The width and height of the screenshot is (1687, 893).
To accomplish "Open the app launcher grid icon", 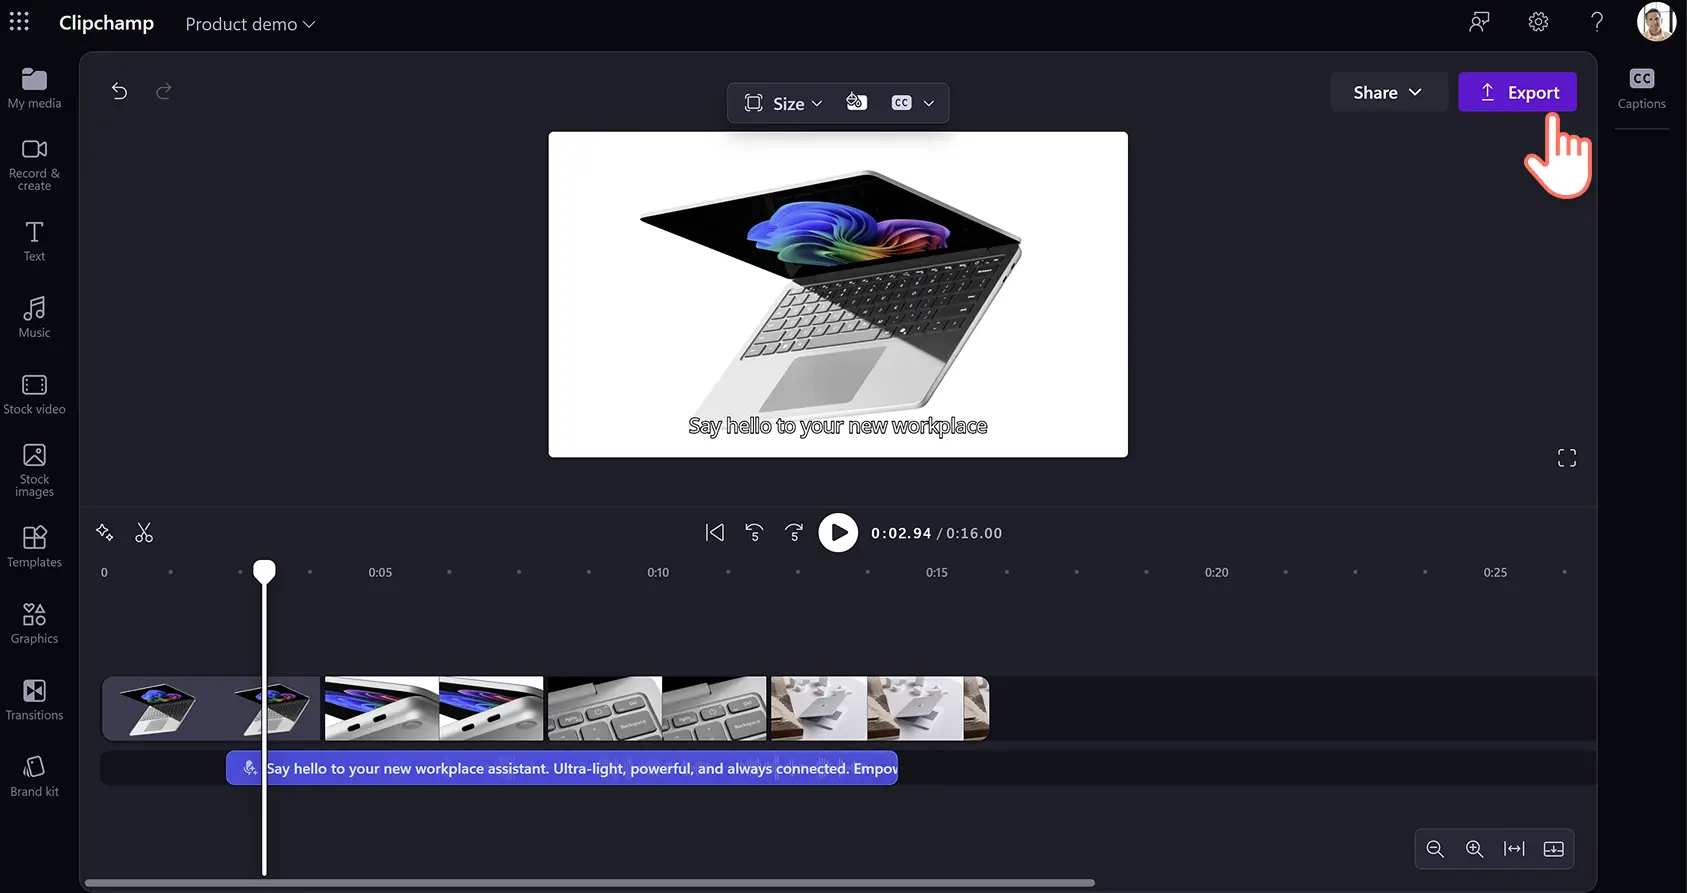I will tap(19, 22).
